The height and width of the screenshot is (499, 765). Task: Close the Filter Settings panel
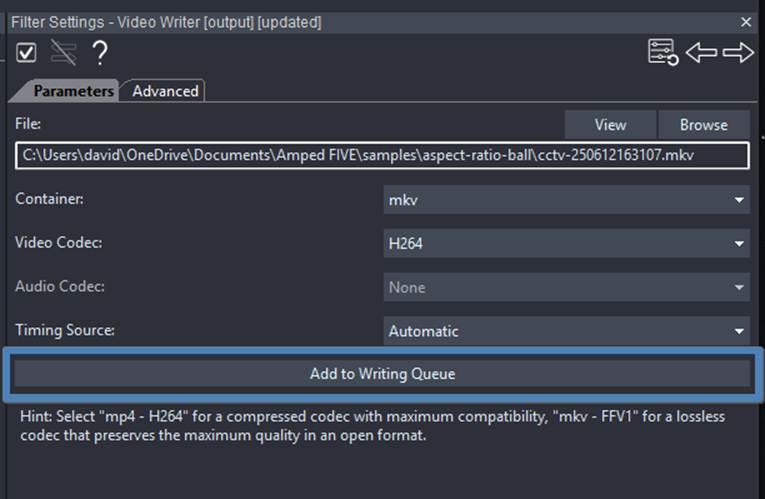point(745,22)
